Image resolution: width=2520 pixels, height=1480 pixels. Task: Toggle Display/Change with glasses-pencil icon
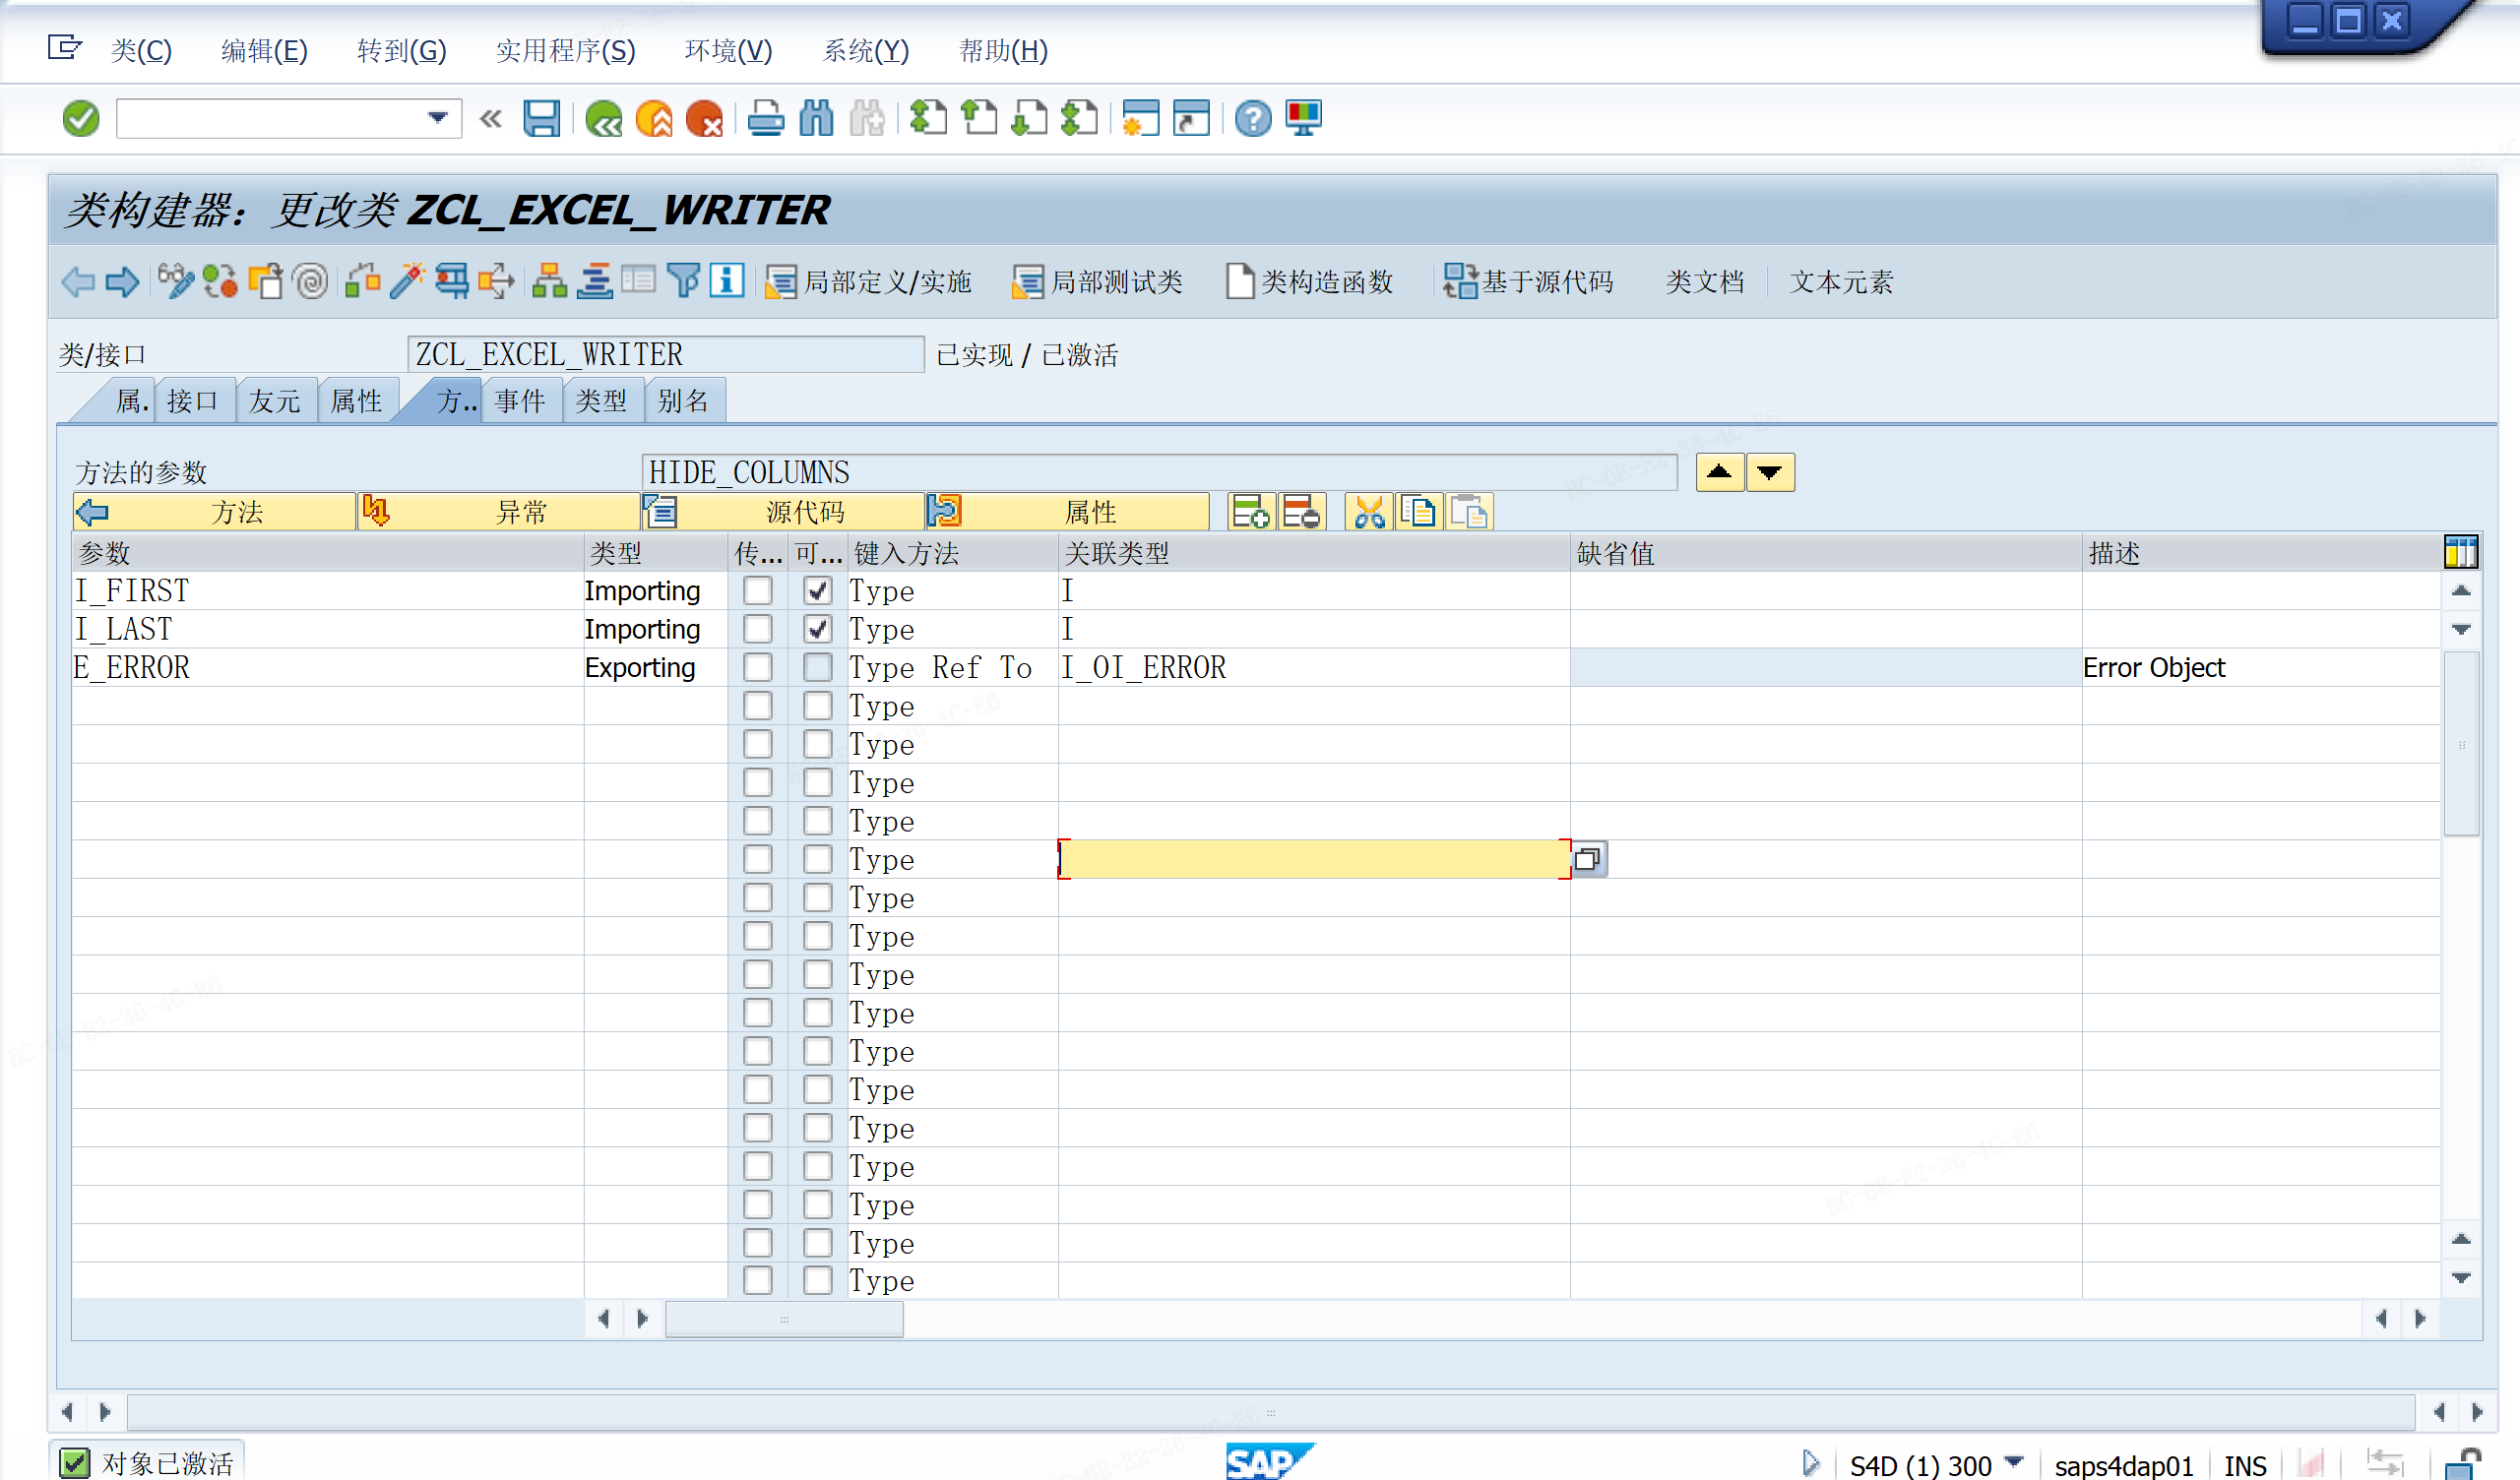pyautogui.click(x=176, y=282)
